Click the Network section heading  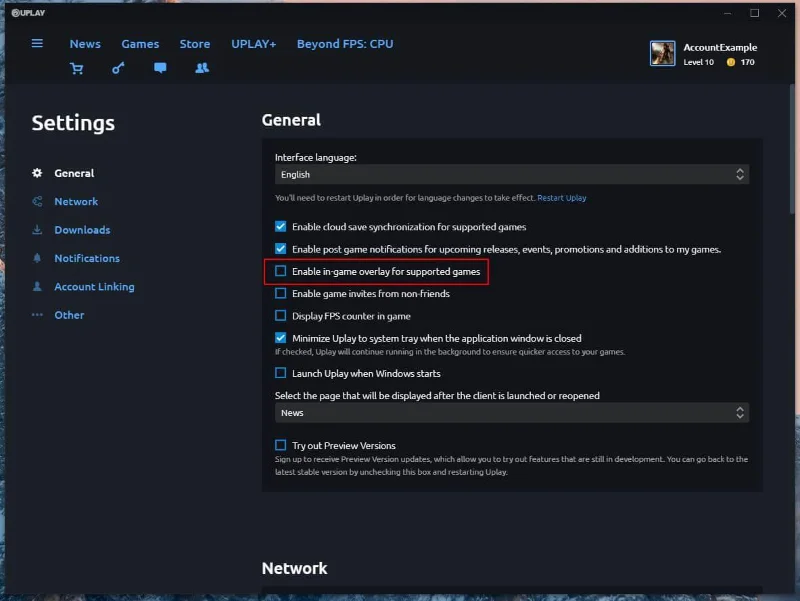[294, 568]
